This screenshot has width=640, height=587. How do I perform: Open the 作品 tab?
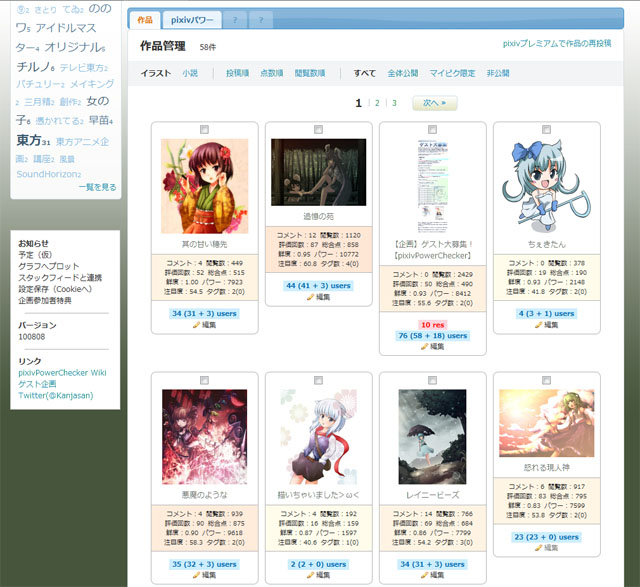tap(145, 20)
